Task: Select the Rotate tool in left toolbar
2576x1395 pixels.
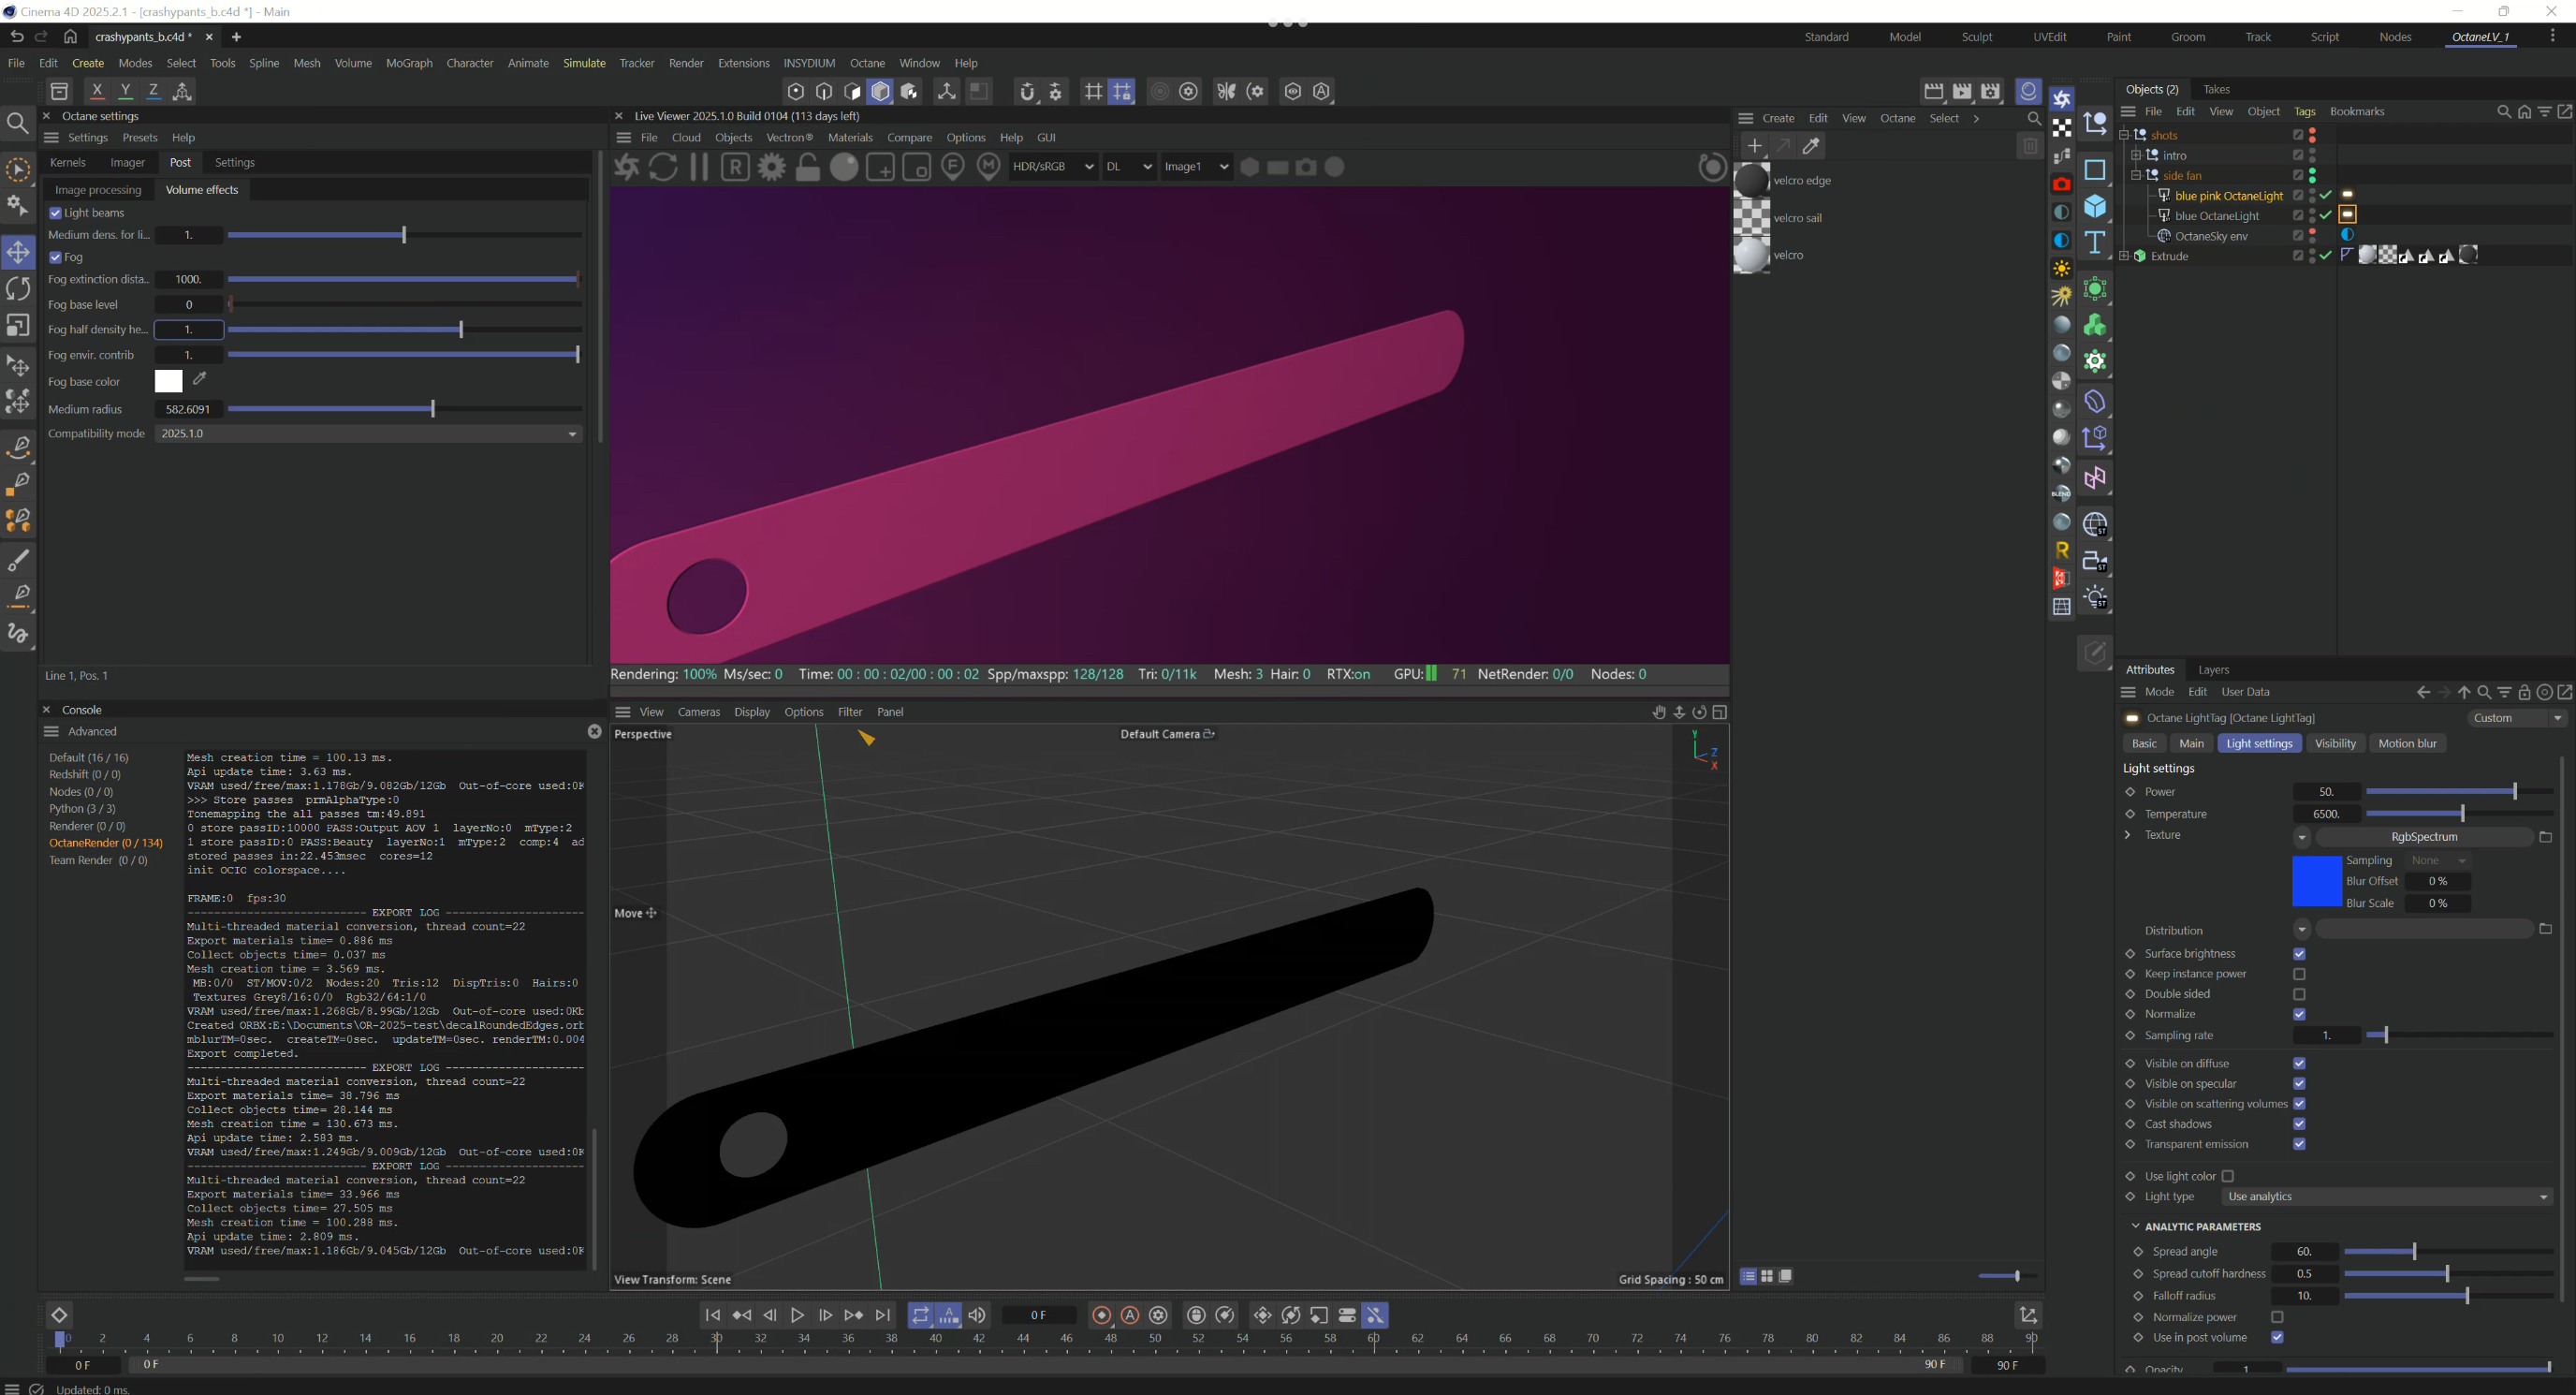Action: click(x=18, y=289)
